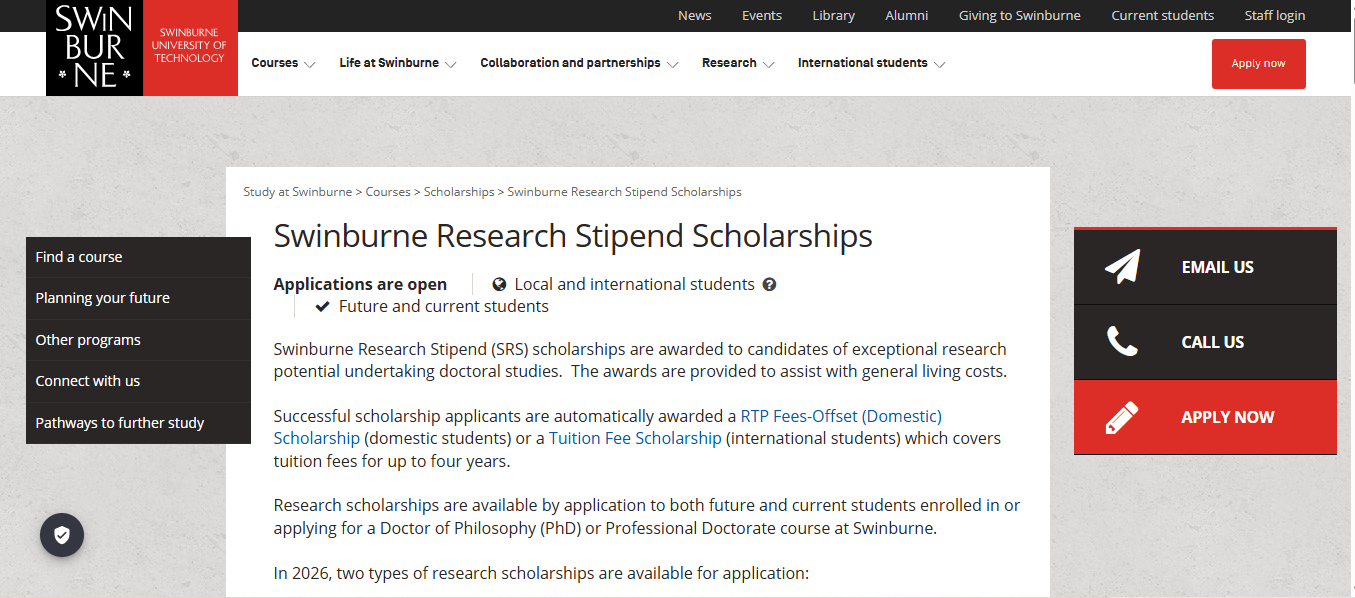The width and height of the screenshot is (1355, 598).
Task: Expand the Life at Swinburne chevron
Action: coord(450,64)
